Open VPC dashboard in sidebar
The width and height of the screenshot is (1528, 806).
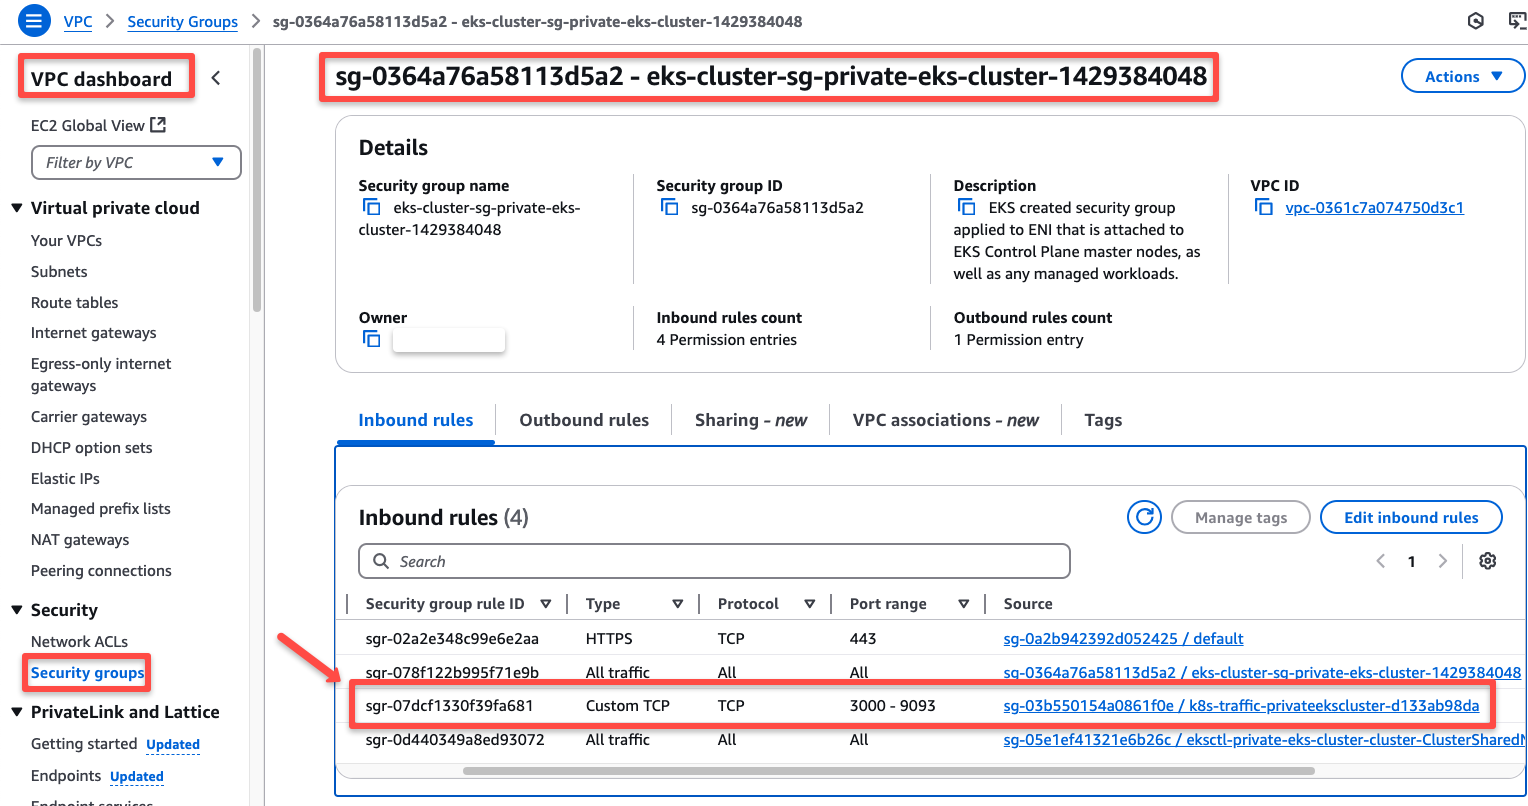pos(101,79)
